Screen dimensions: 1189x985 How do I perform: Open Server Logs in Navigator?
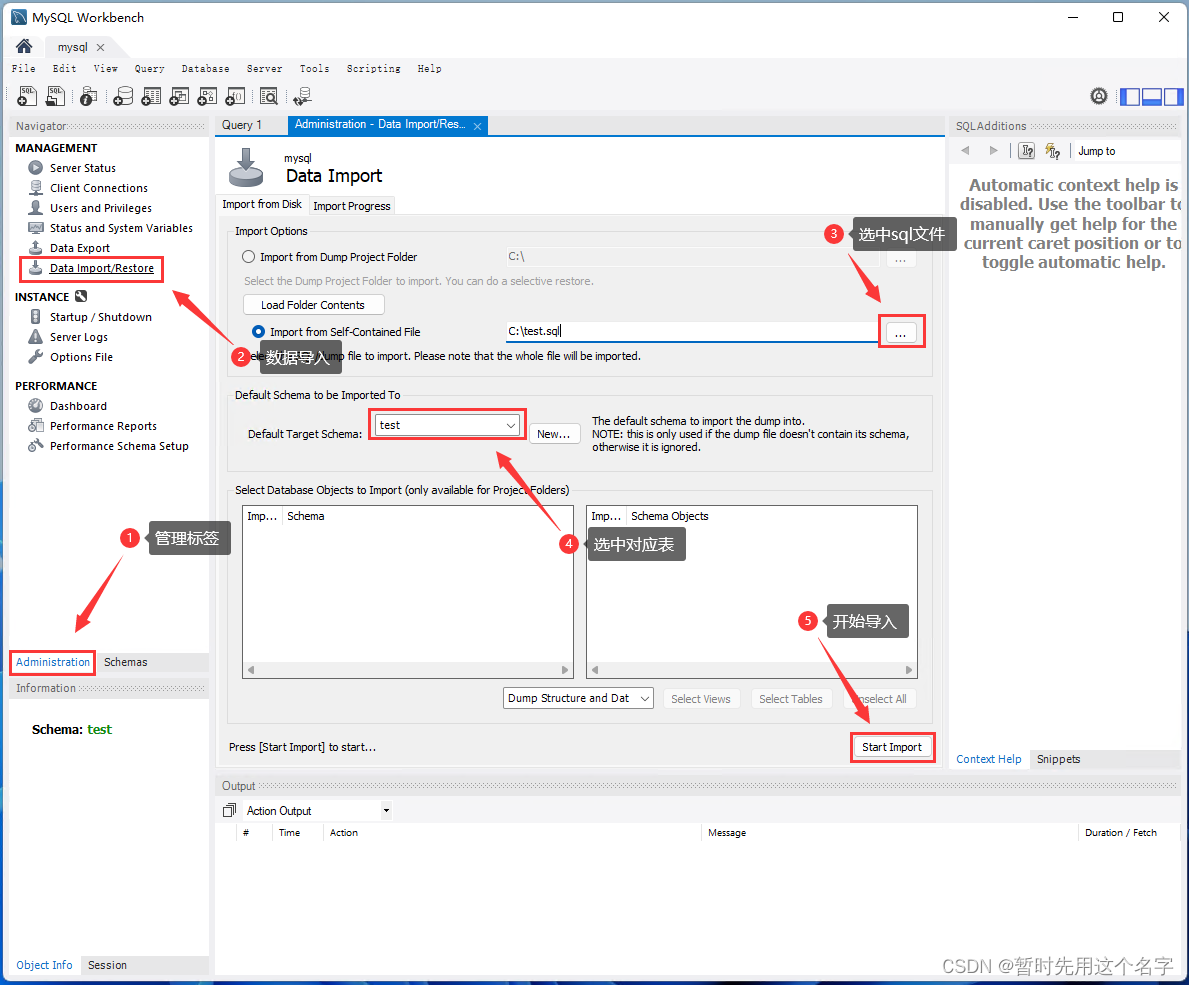point(79,337)
